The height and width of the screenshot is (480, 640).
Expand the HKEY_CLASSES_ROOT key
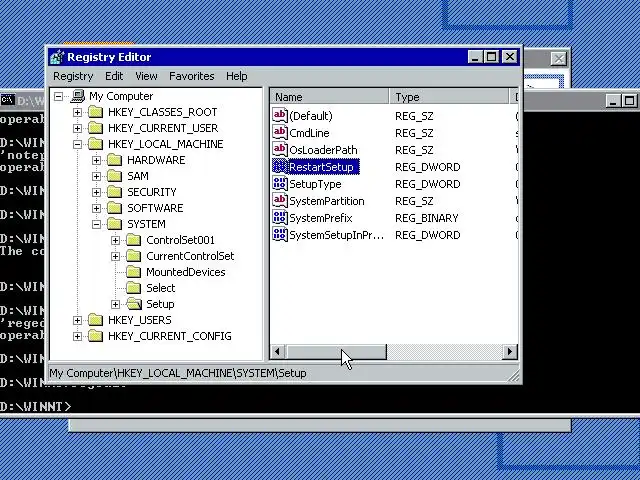tap(77, 112)
